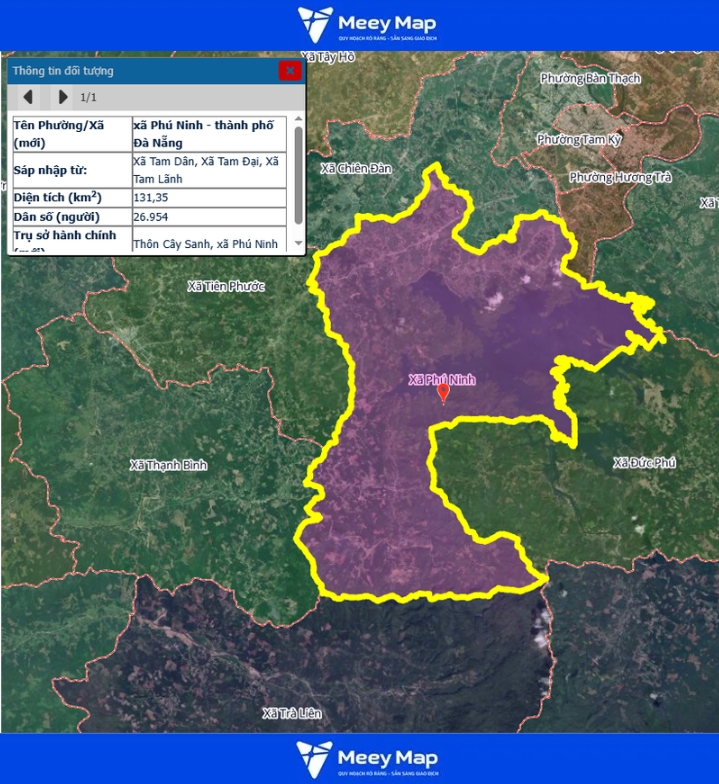719x784 pixels.
Task: Go to next object with right arrow
Action: click(x=63, y=97)
